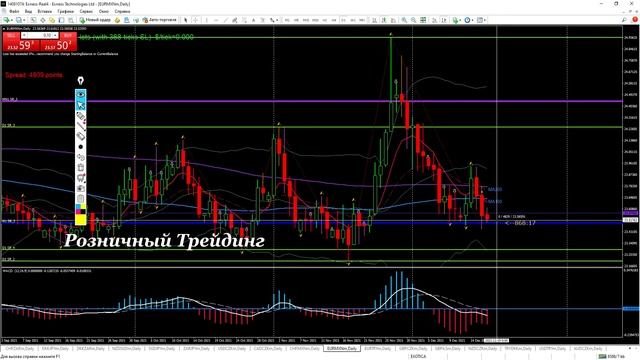Toggle MN monthly timeframe button

tap(362, 20)
